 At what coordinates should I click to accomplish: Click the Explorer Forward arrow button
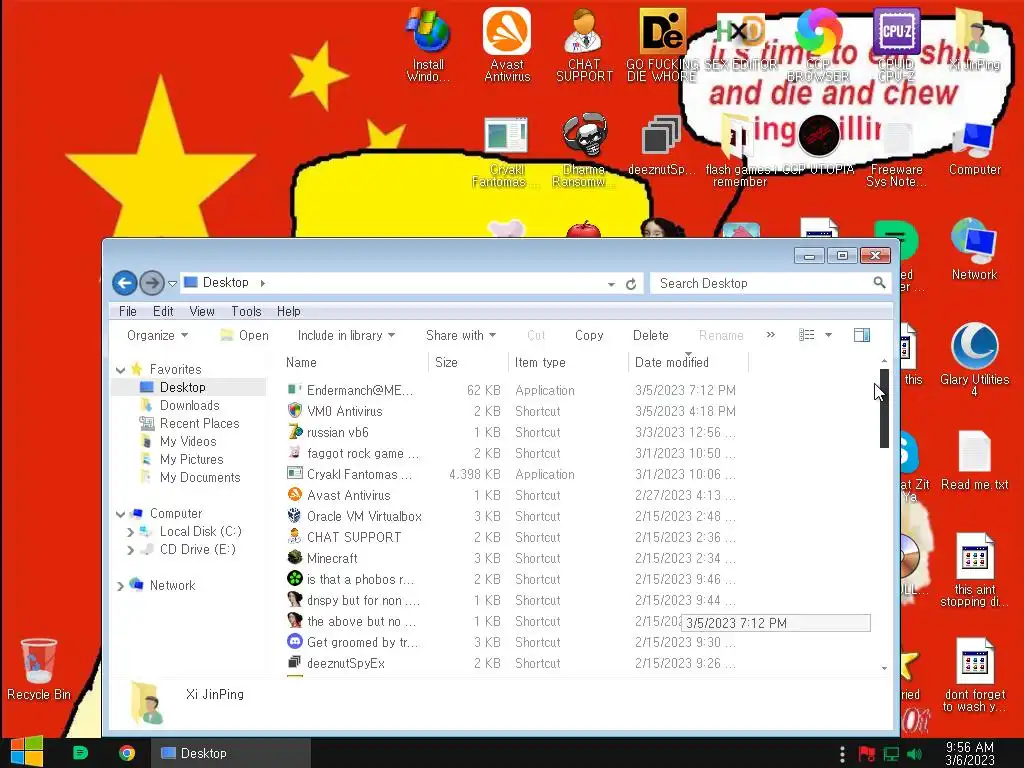point(152,283)
